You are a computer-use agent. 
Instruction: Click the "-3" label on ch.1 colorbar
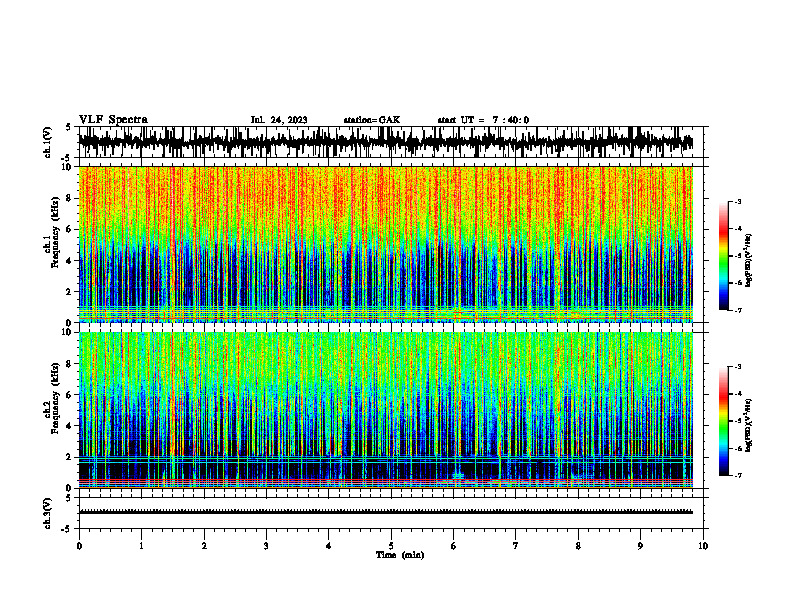[737, 201]
